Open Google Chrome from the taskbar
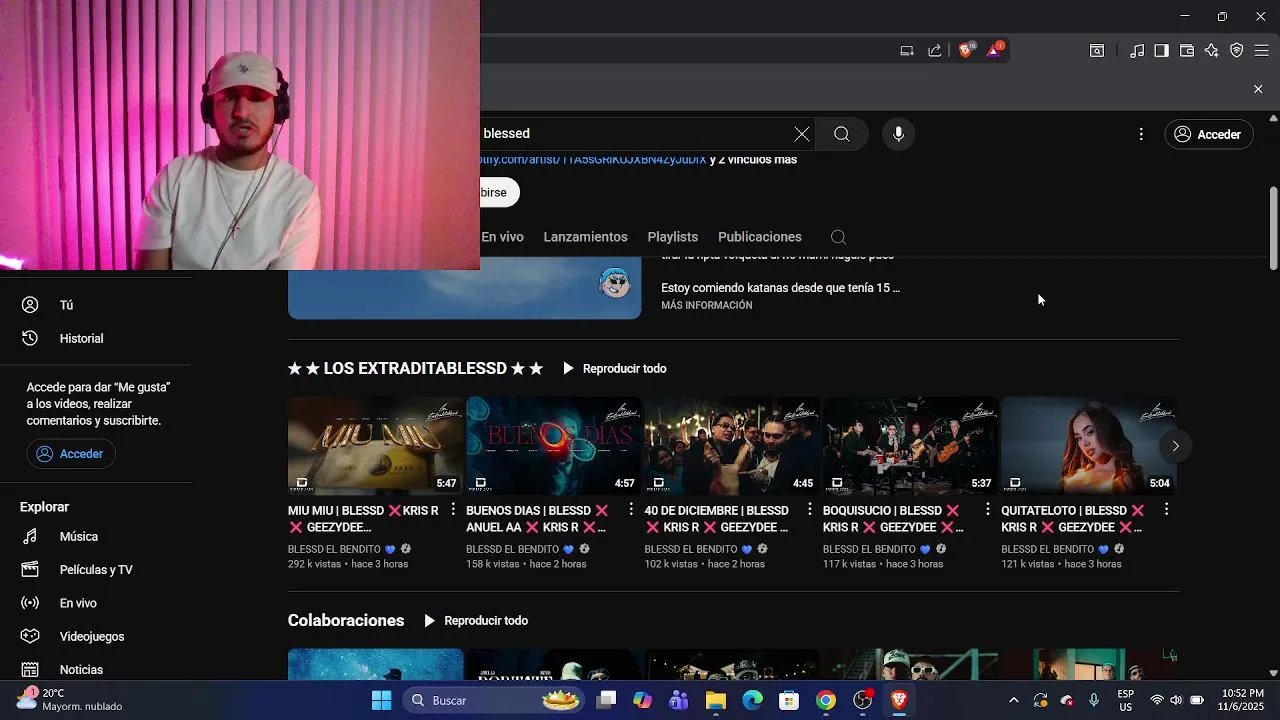The height and width of the screenshot is (720, 1280). [826, 701]
